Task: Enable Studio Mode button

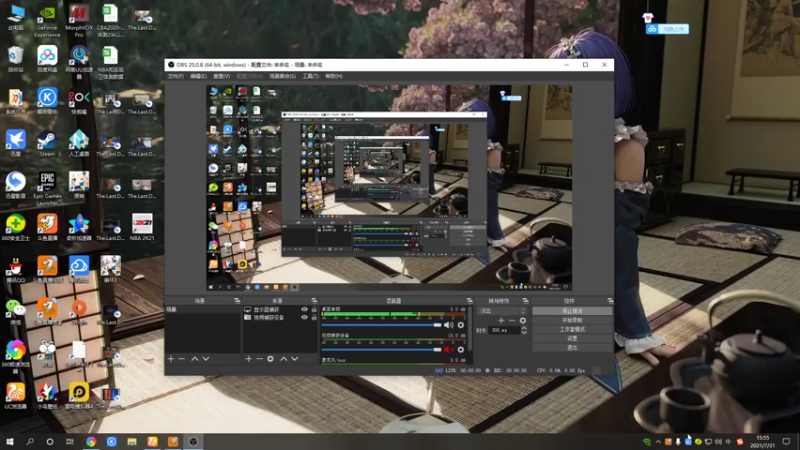Action: coord(572,329)
